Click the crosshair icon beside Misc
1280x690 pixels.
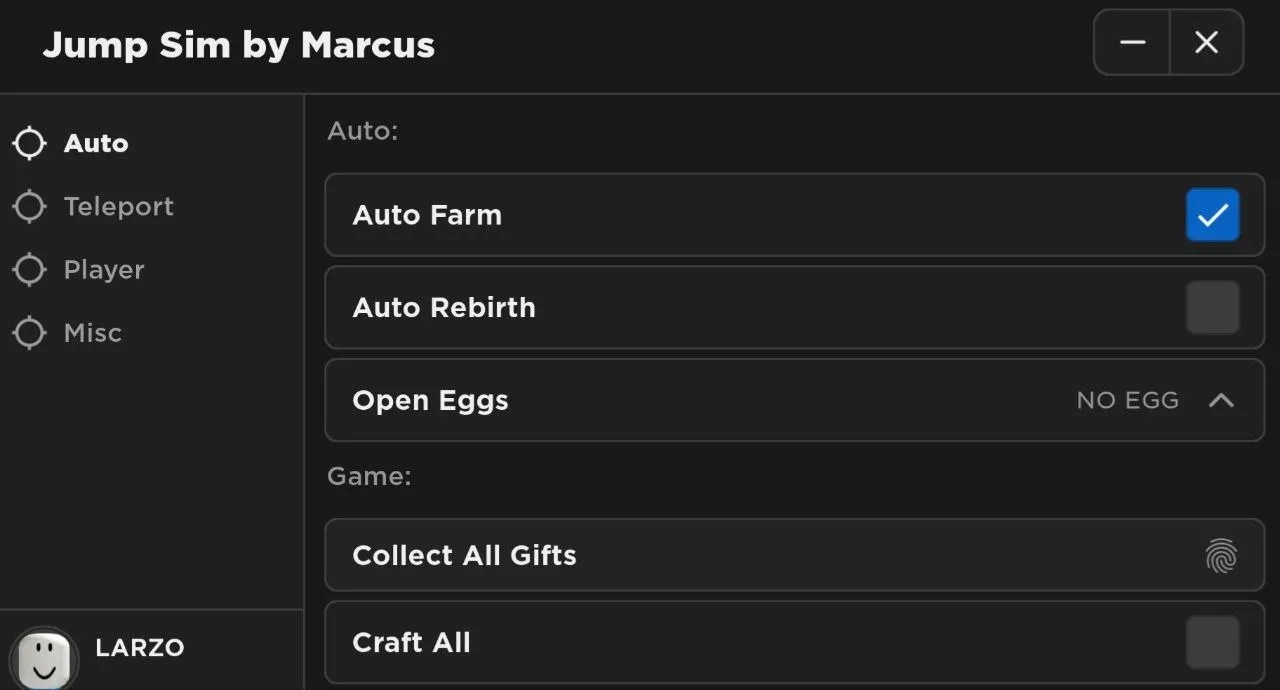coord(29,332)
